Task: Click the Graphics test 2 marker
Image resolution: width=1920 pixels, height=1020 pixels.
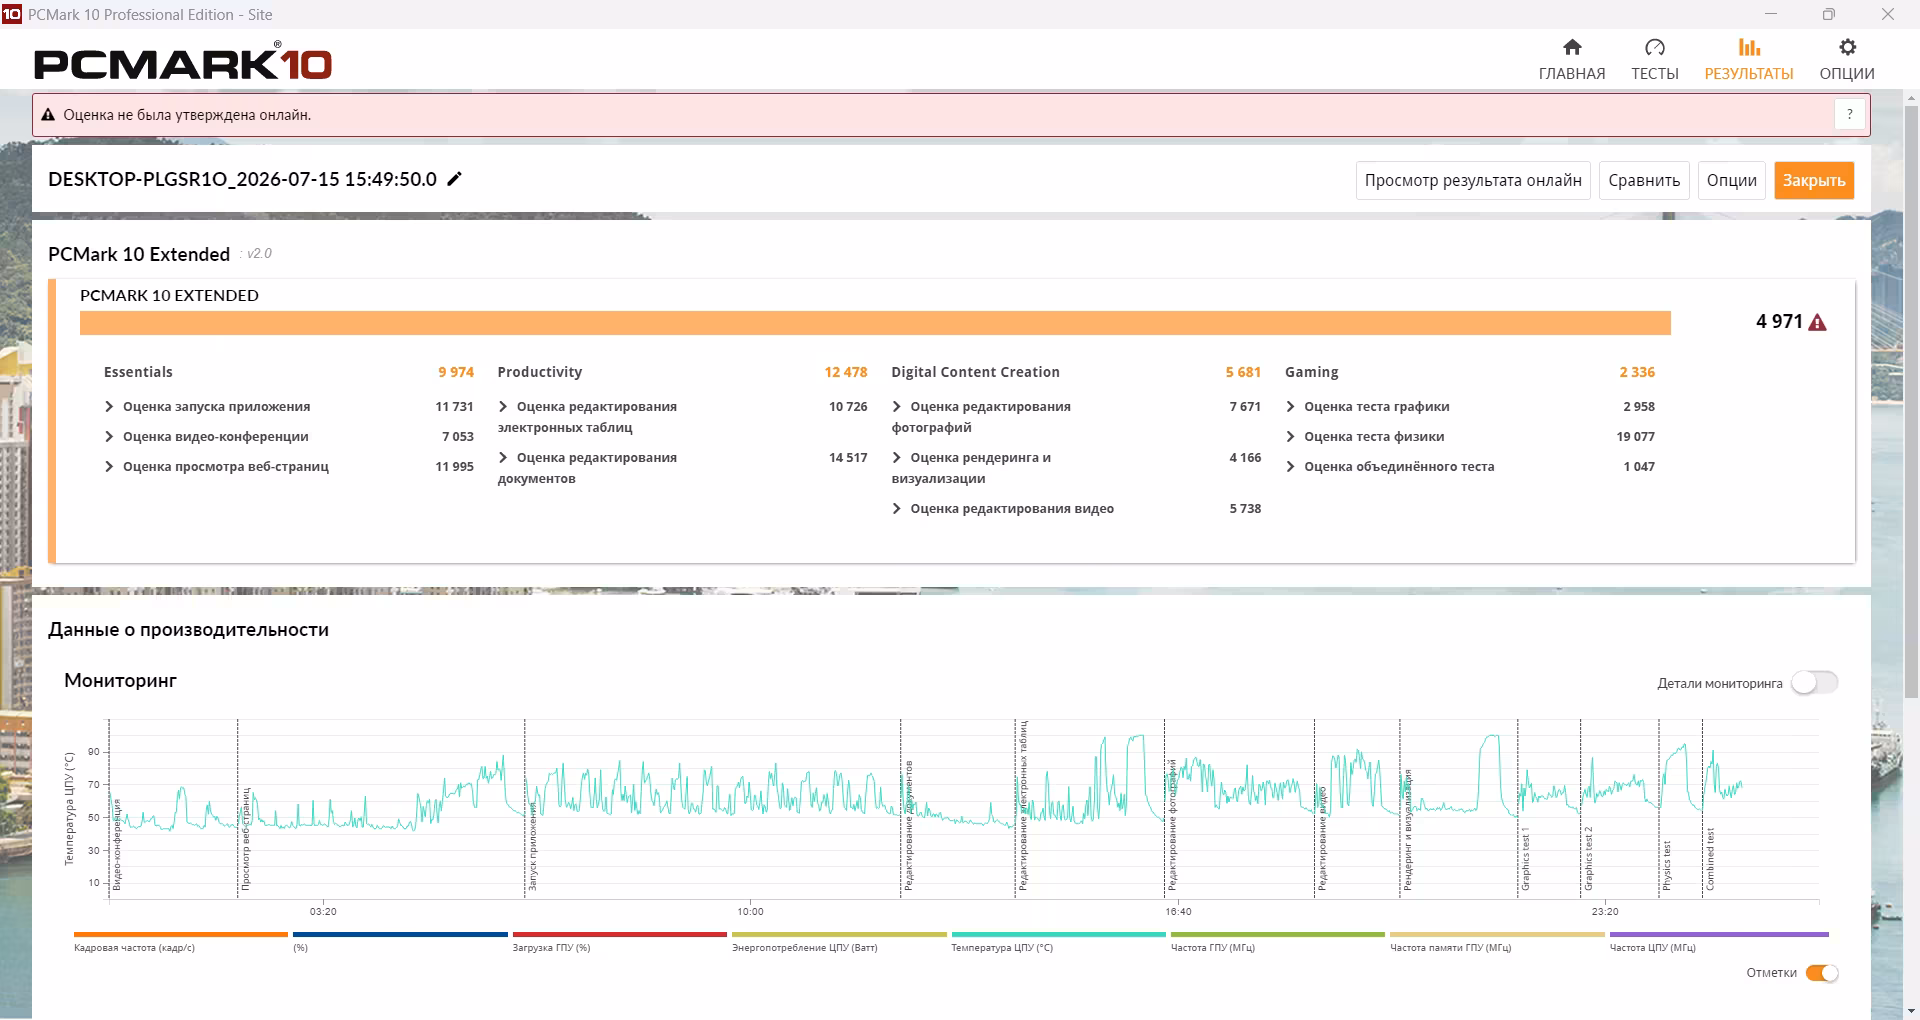Action: pos(1589,859)
